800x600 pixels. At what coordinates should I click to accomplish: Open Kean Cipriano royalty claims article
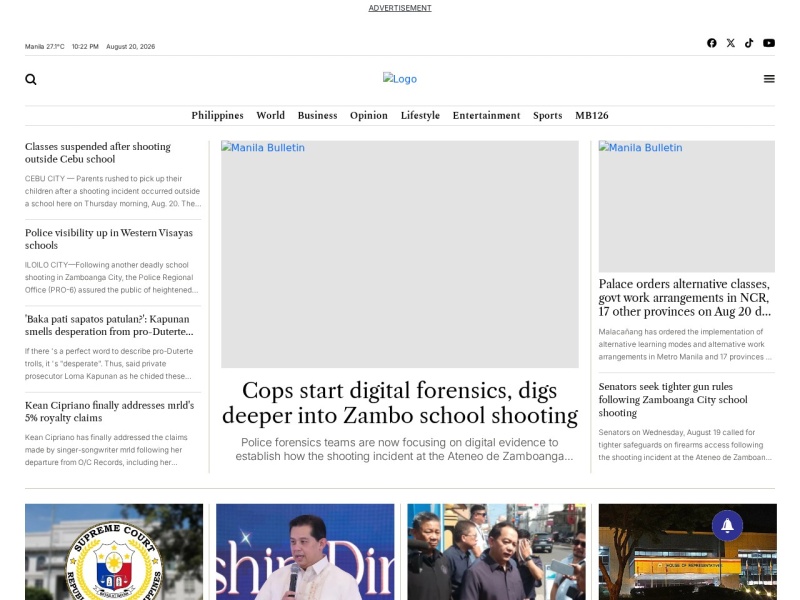[x=110, y=411]
